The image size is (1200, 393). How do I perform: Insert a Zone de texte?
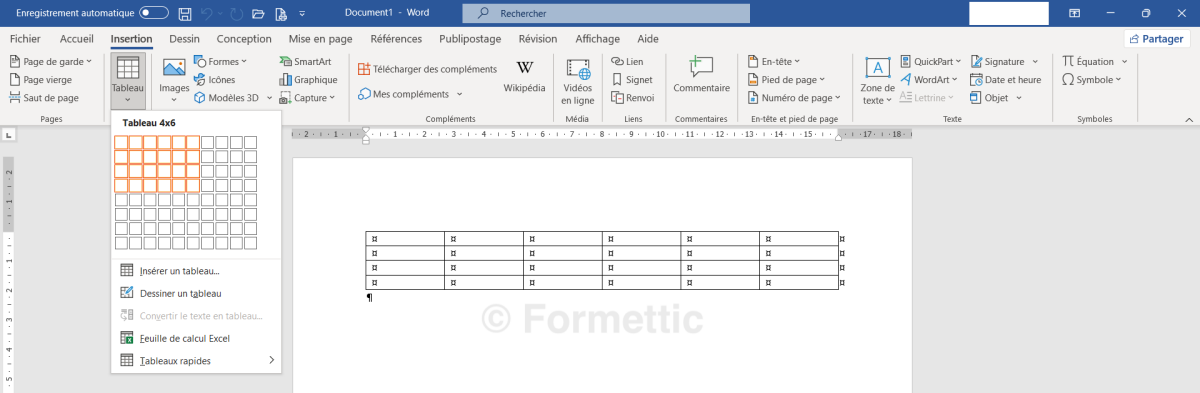pyautogui.click(x=878, y=80)
